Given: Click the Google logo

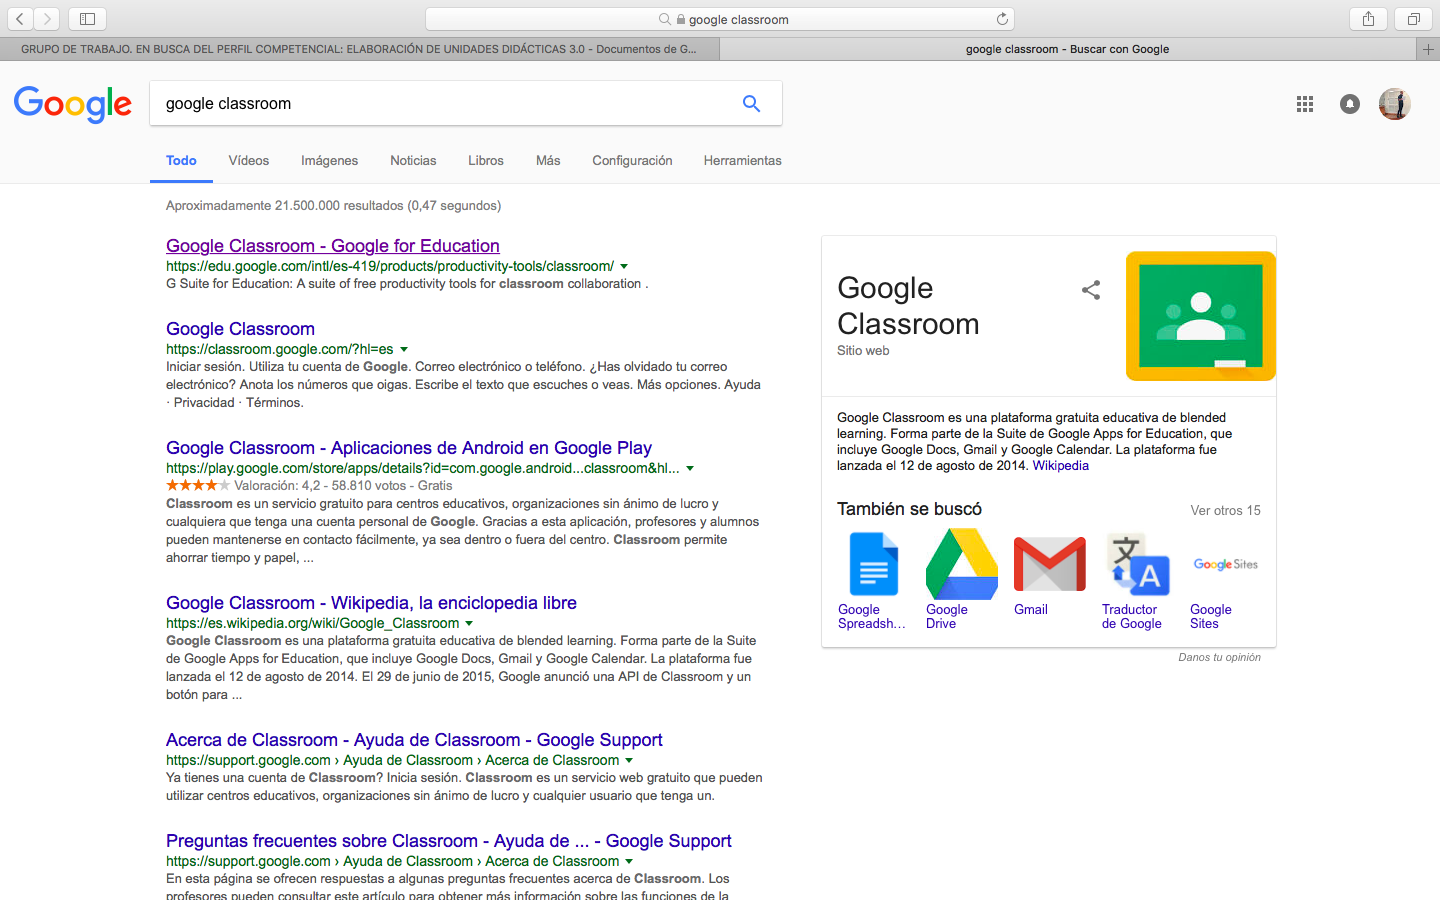Looking at the screenshot, I should click(73, 104).
